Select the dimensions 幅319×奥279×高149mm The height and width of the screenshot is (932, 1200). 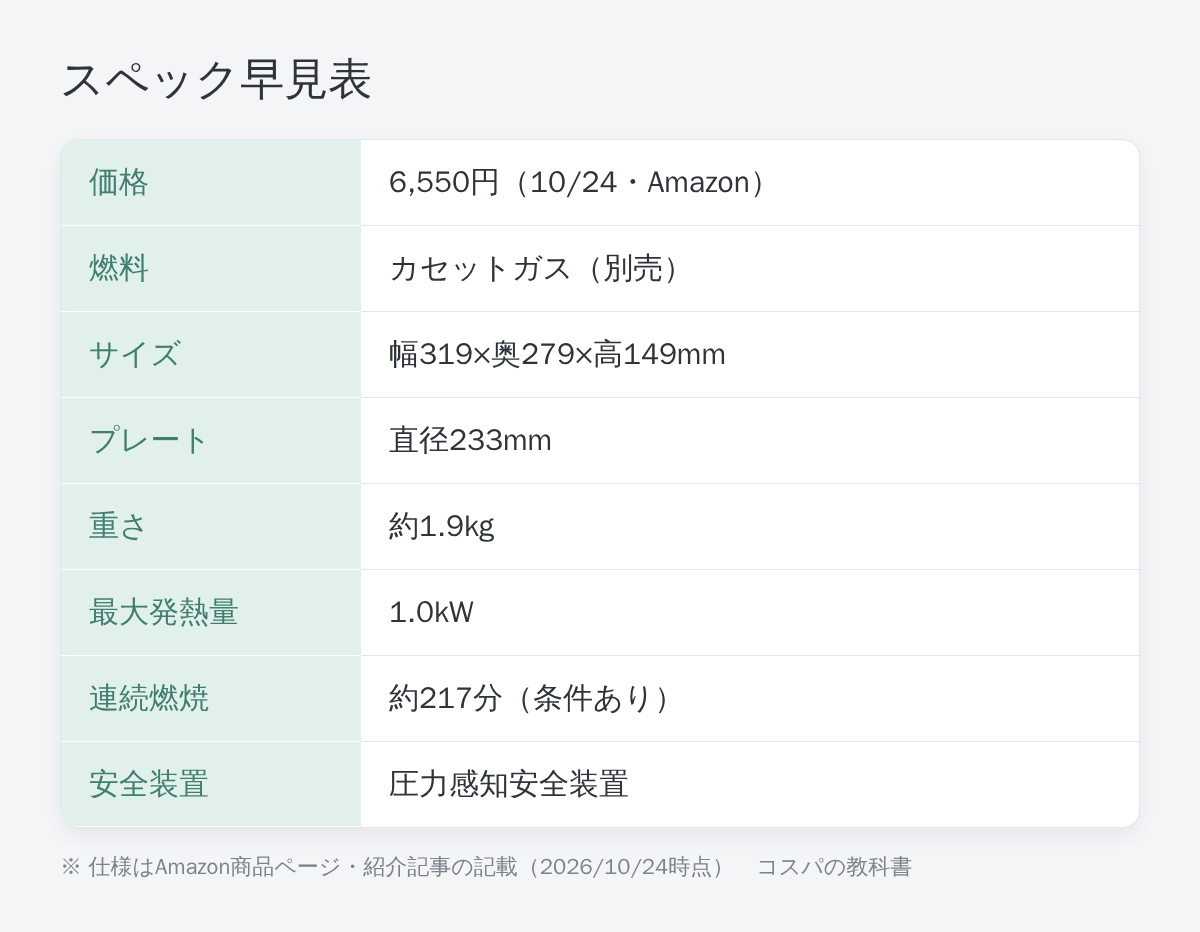pos(557,354)
